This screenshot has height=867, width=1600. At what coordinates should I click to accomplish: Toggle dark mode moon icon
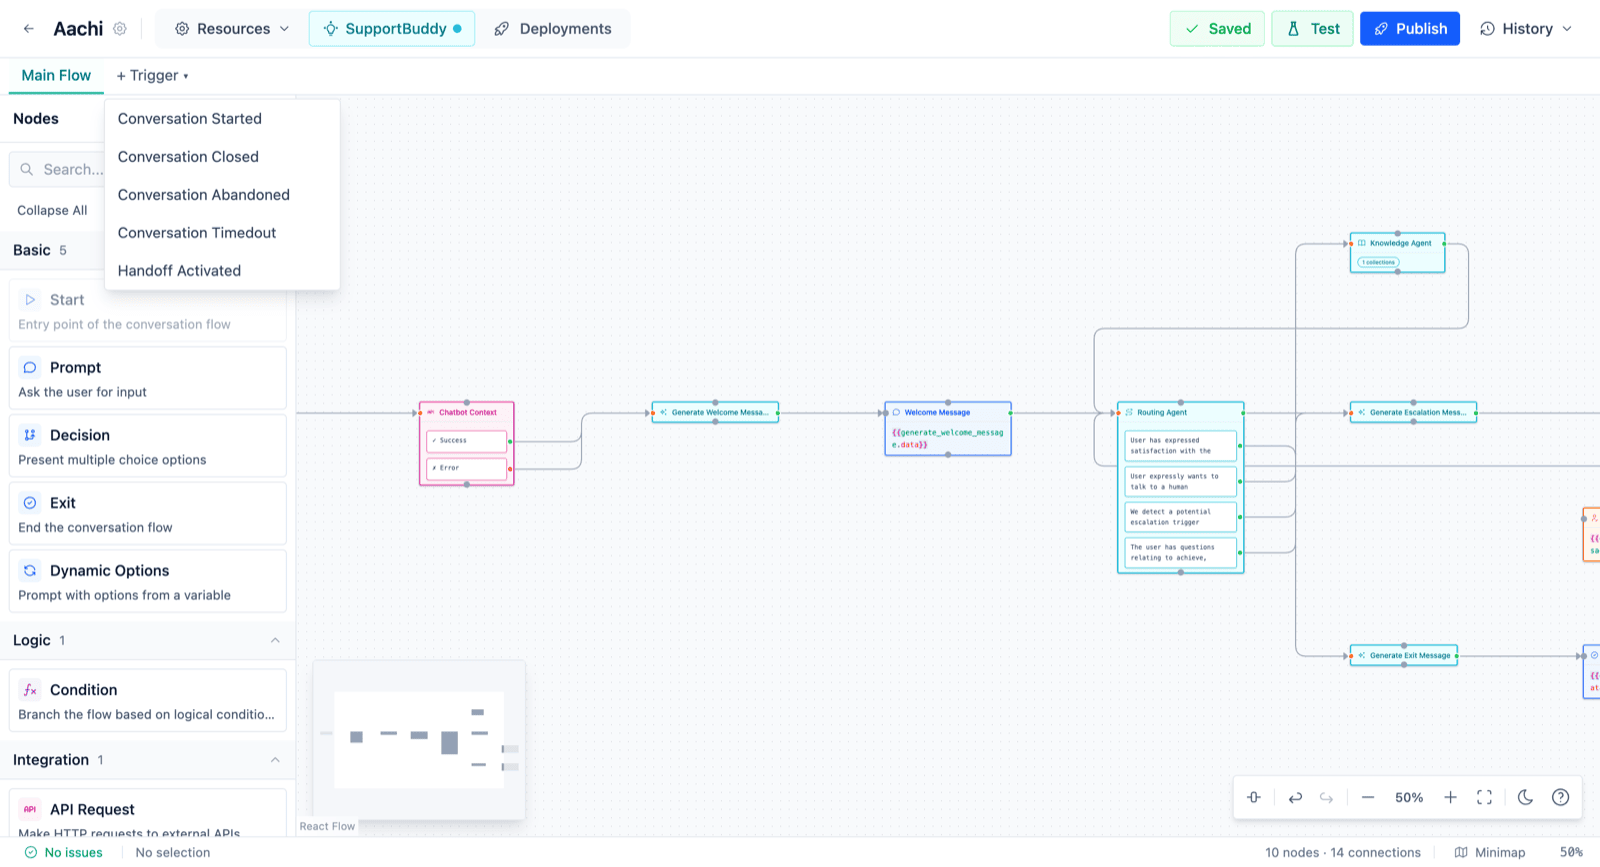1525,798
